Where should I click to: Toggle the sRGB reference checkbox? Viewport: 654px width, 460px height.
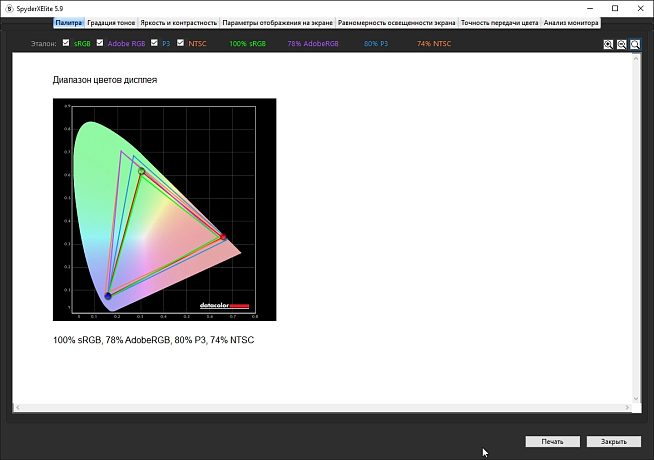coord(66,44)
